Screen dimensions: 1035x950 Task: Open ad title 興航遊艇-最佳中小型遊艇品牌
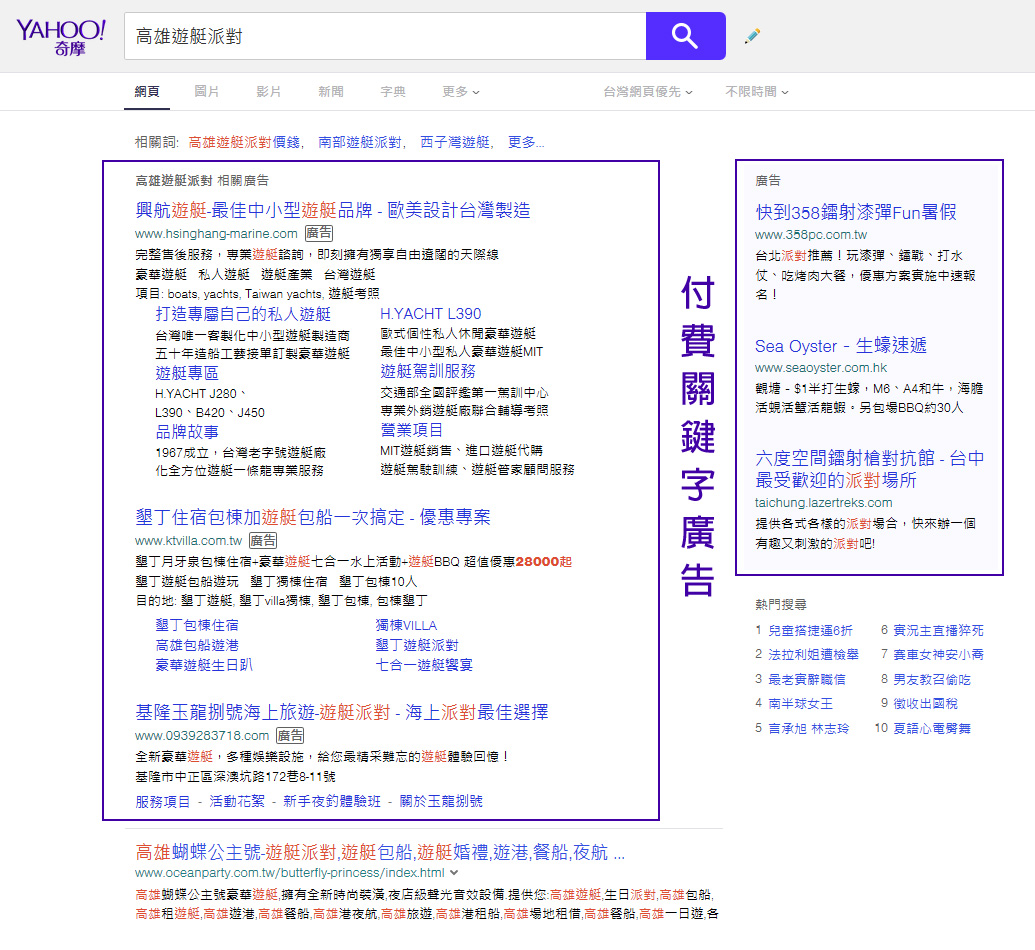[x=333, y=211]
